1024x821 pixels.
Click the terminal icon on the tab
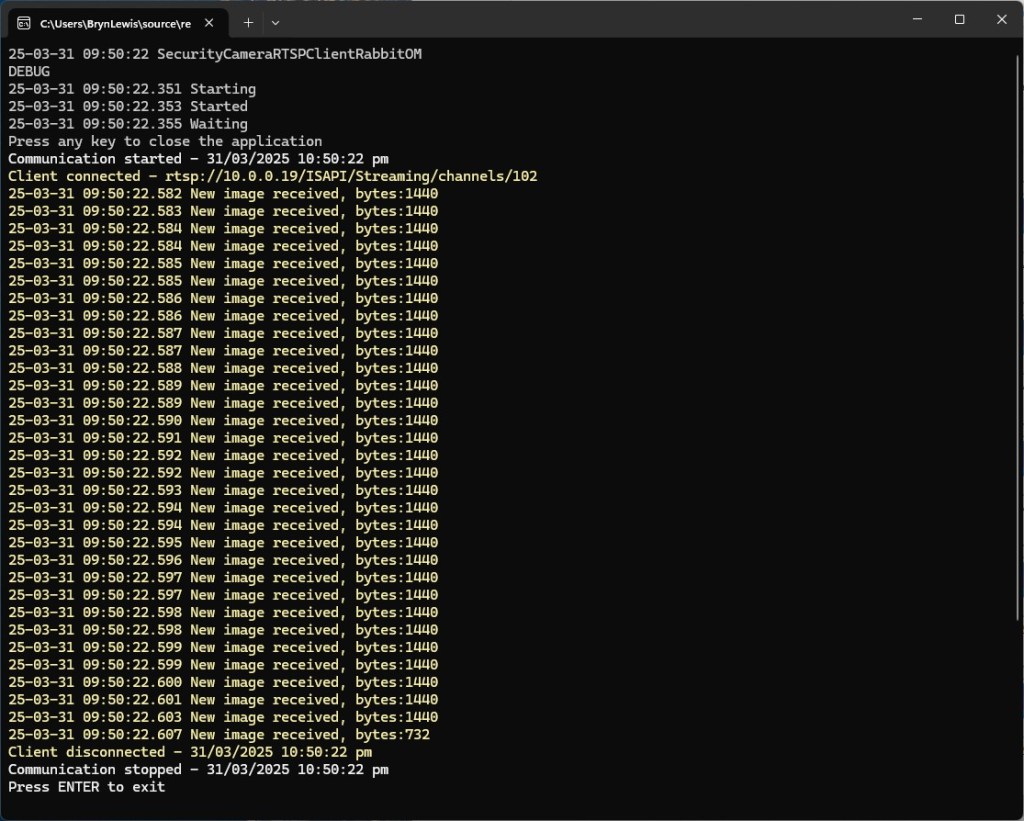pos(23,22)
